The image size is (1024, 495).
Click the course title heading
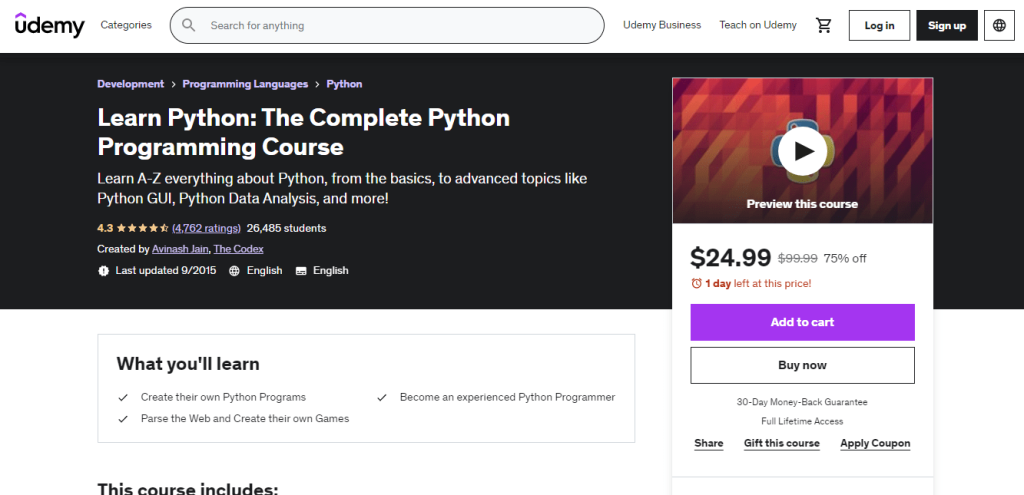coord(304,132)
